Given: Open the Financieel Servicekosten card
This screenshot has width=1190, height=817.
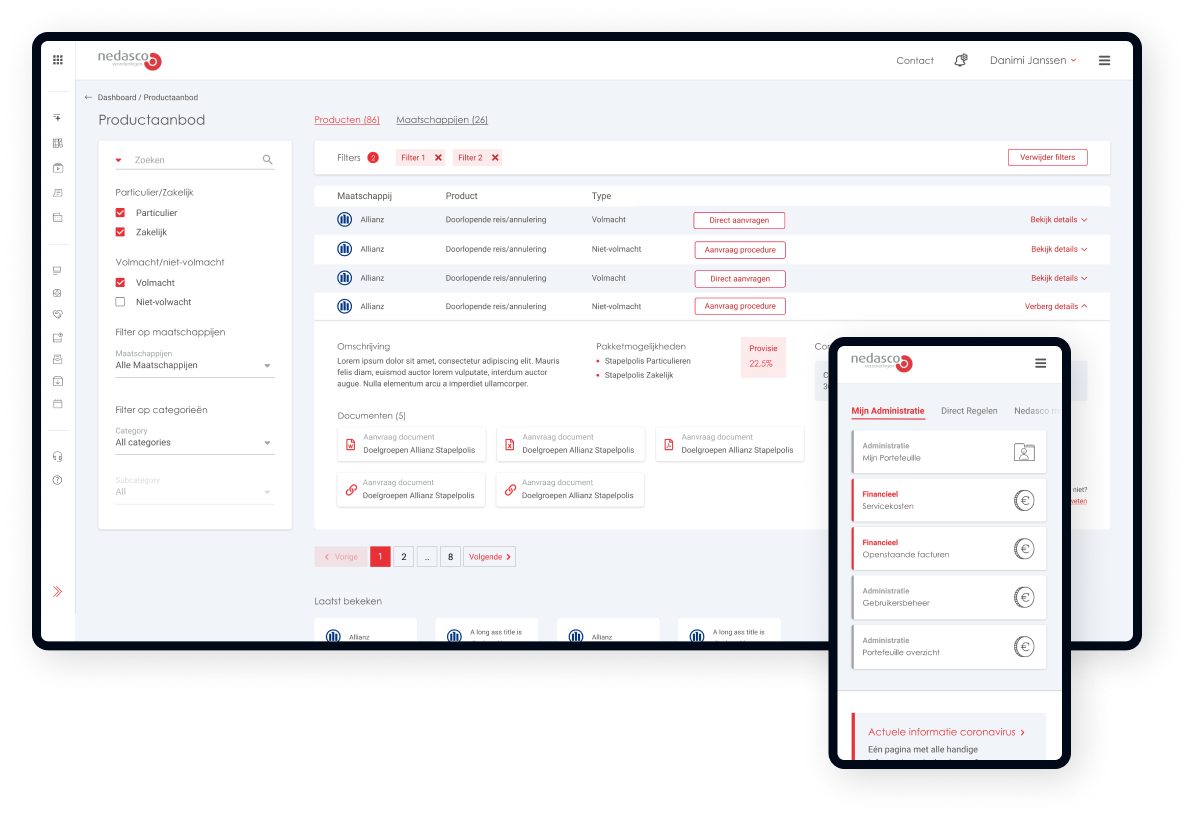Looking at the screenshot, I should [949, 500].
